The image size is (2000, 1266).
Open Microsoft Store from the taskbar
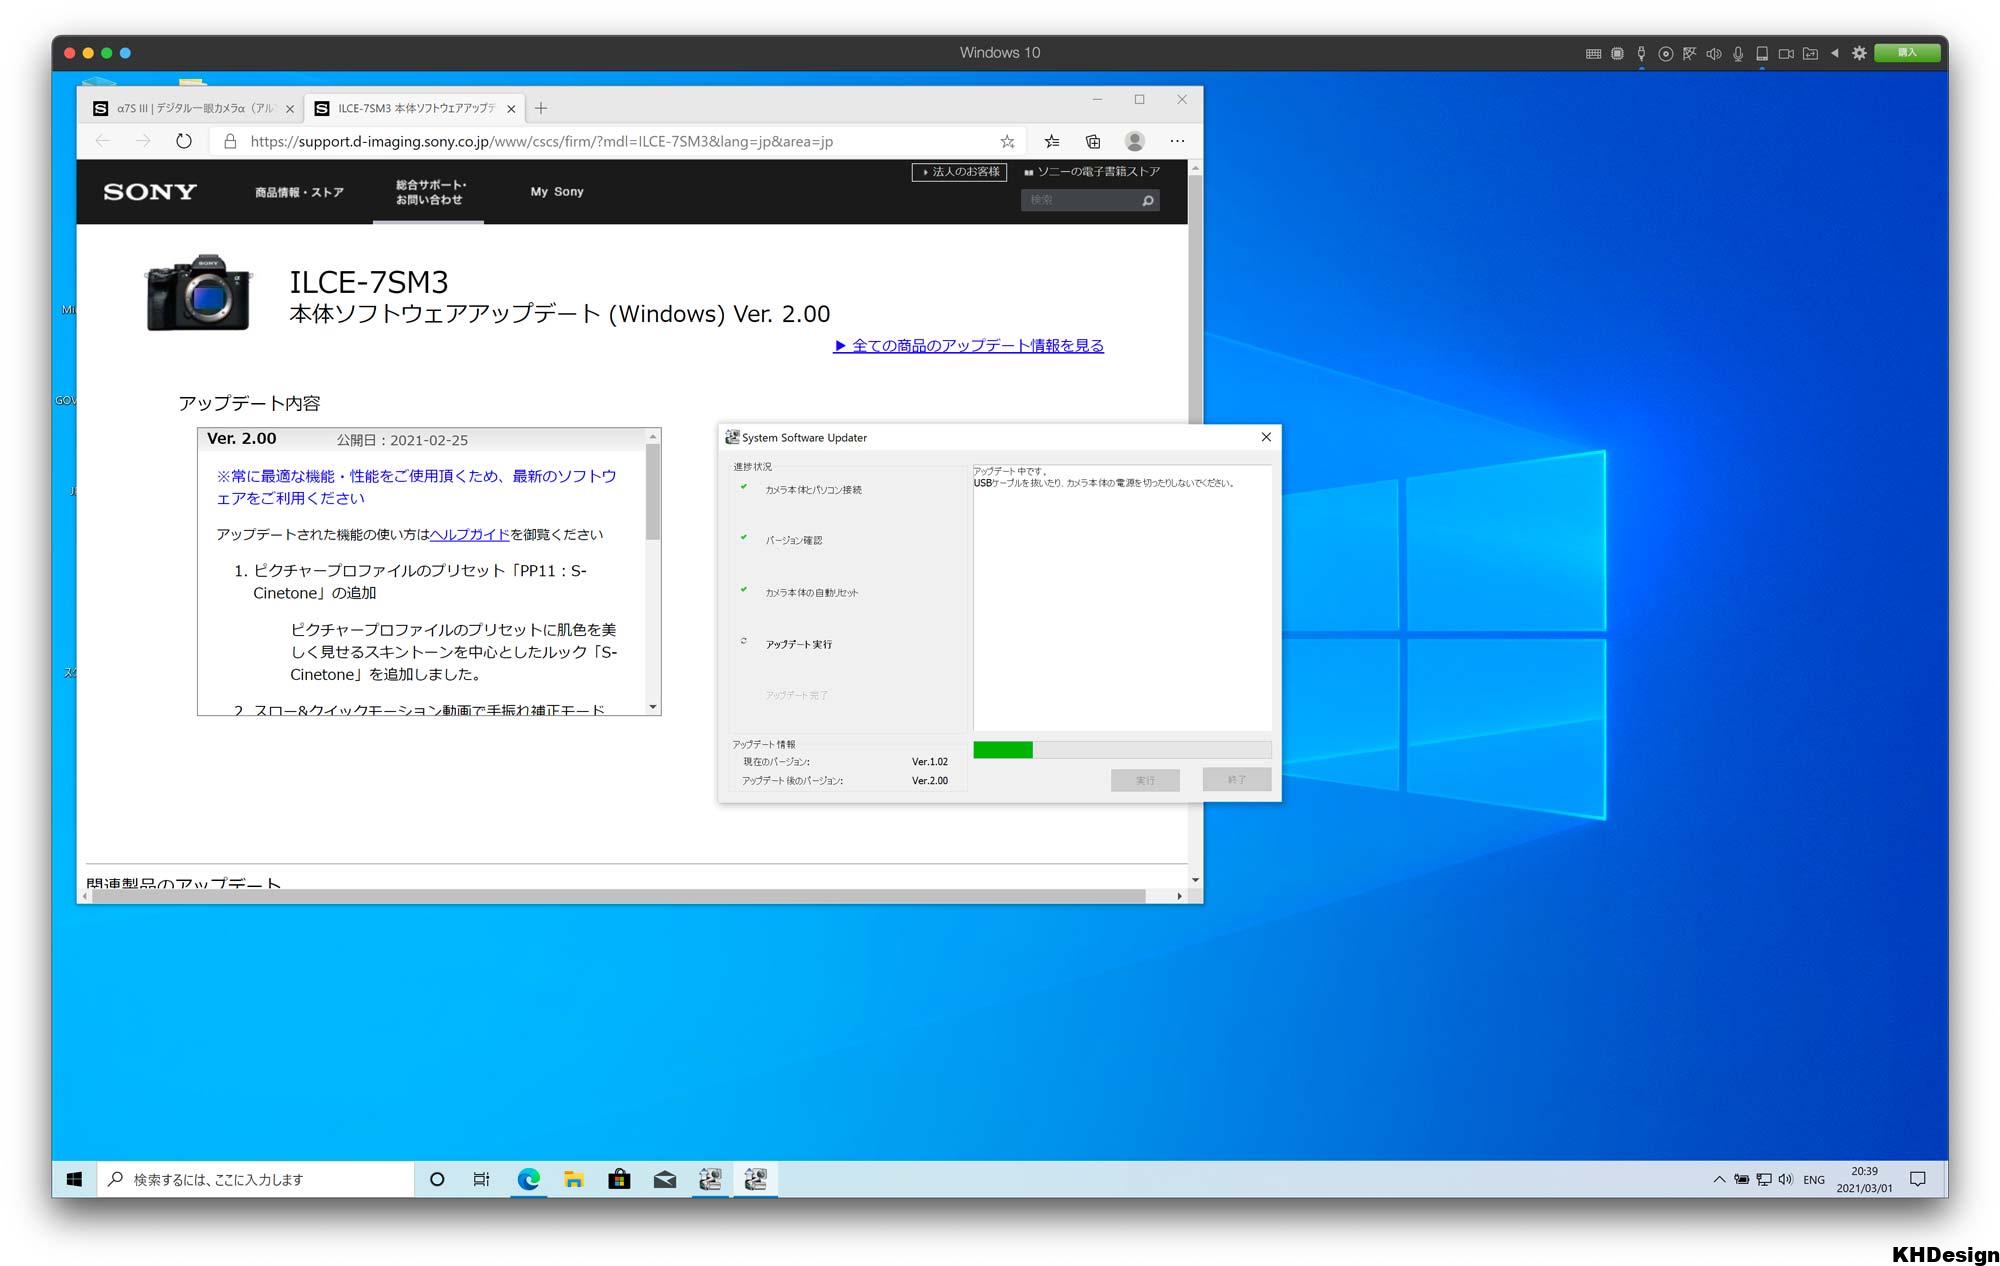pyautogui.click(x=619, y=1179)
